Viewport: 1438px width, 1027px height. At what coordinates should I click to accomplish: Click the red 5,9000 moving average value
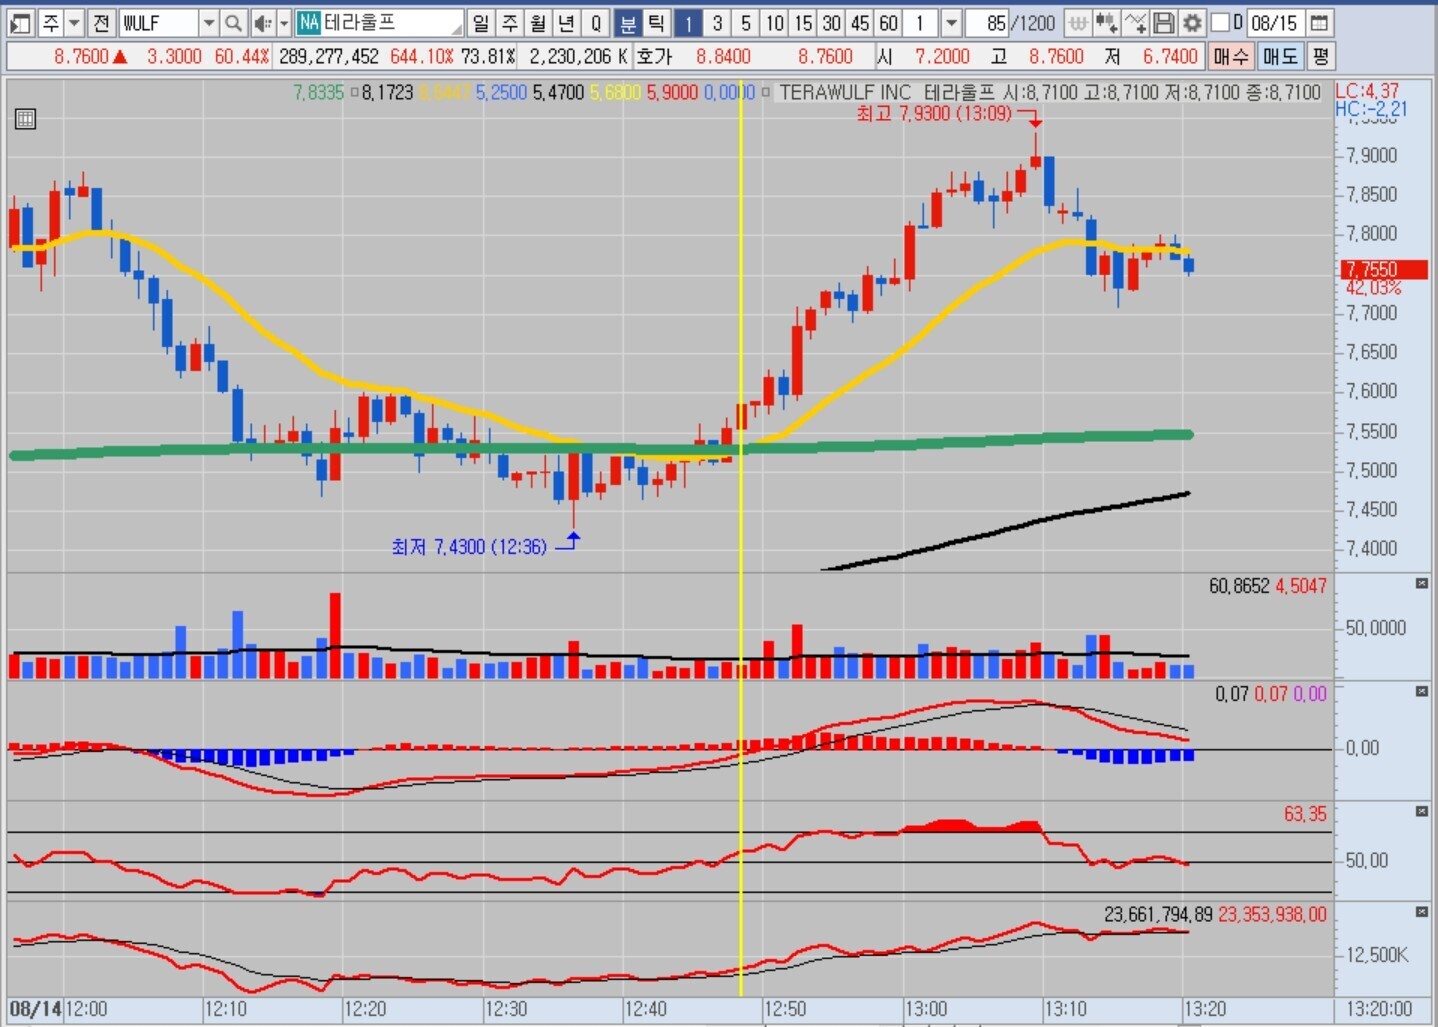672,93
